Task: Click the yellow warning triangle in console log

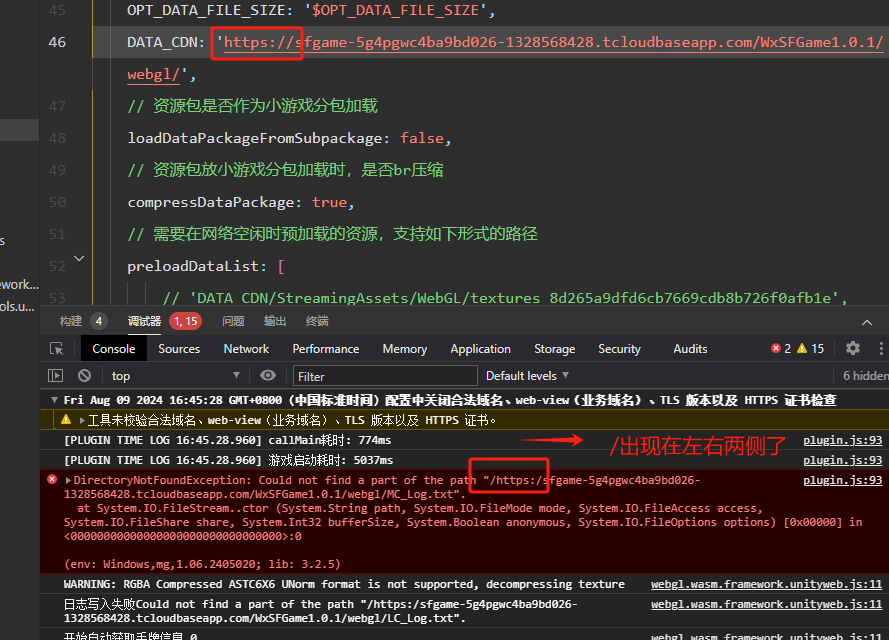Action: (66, 419)
